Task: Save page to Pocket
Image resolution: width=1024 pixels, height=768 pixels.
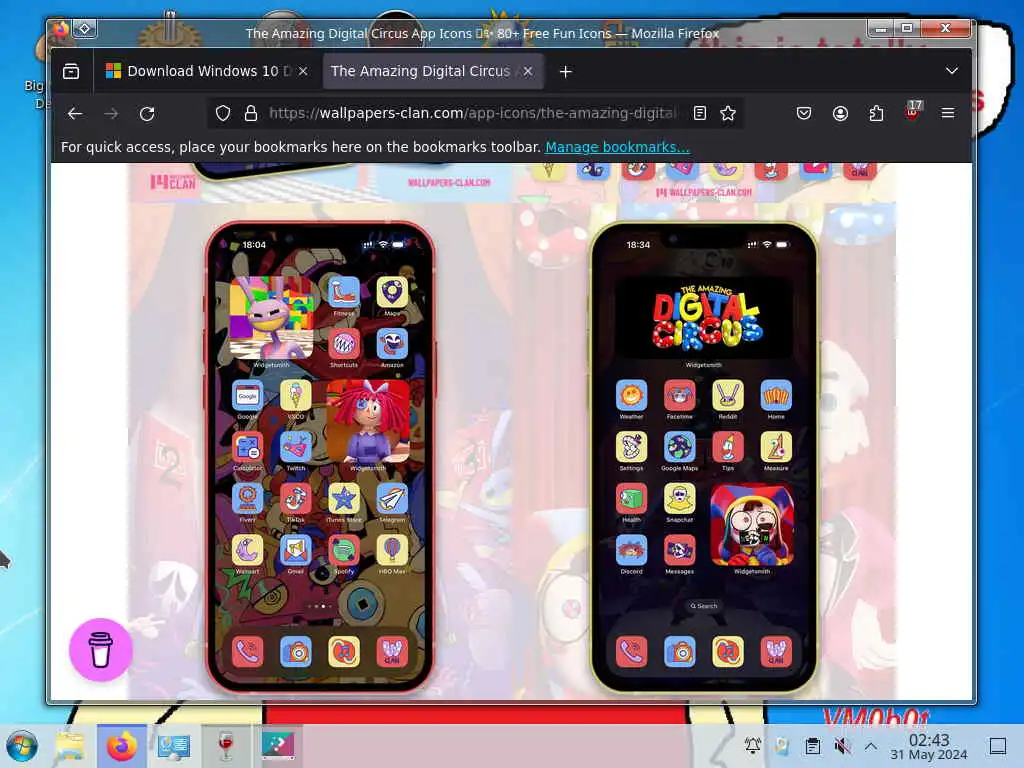Action: [804, 114]
